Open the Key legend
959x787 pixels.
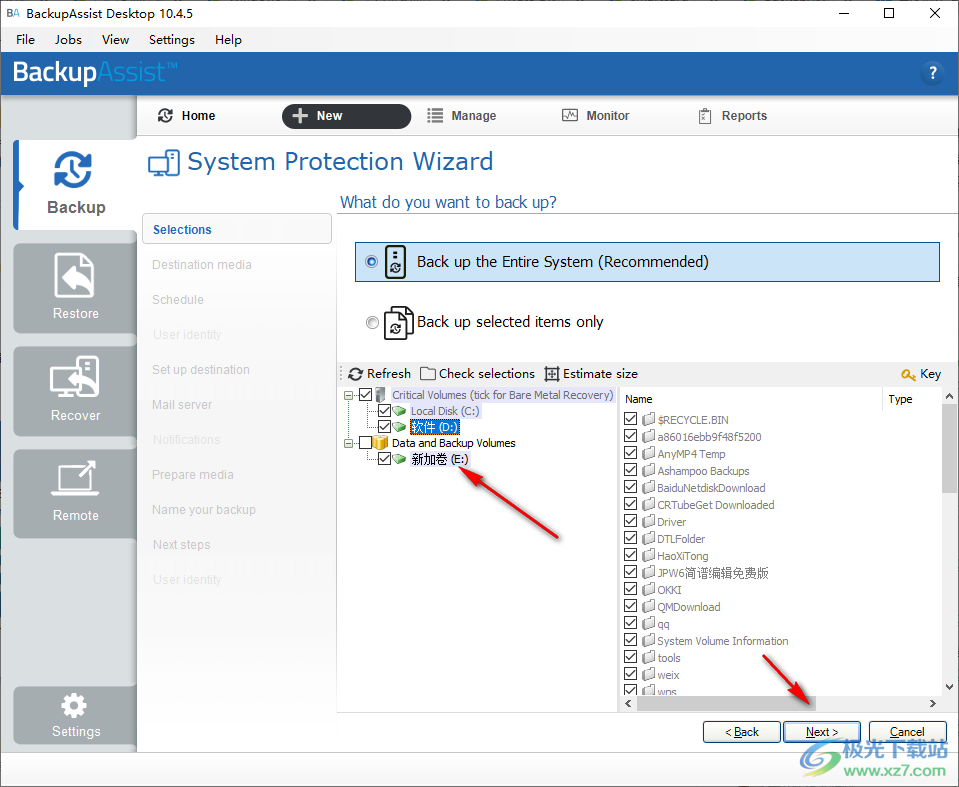pyautogui.click(x=921, y=374)
